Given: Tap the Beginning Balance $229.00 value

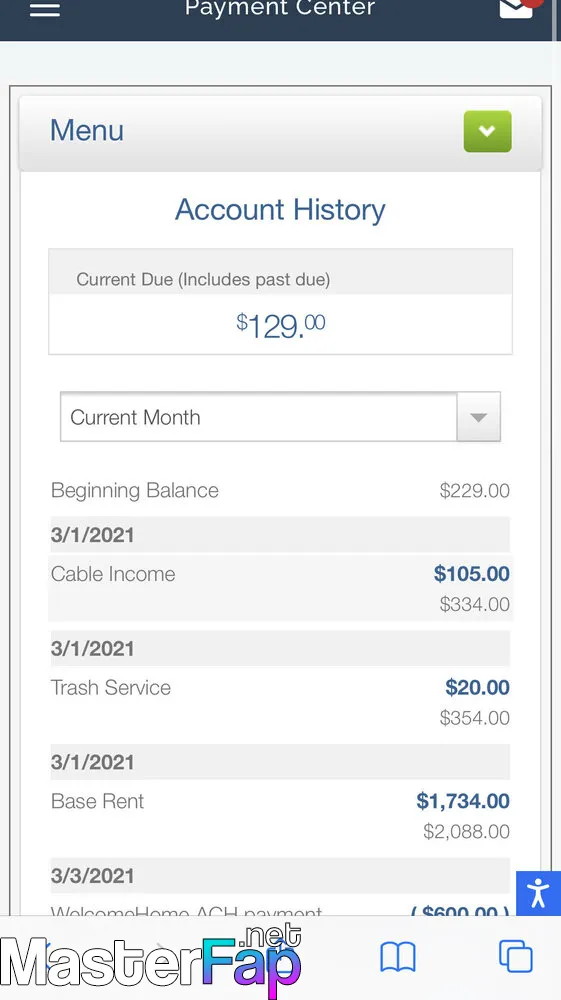Looking at the screenshot, I should click(475, 490).
